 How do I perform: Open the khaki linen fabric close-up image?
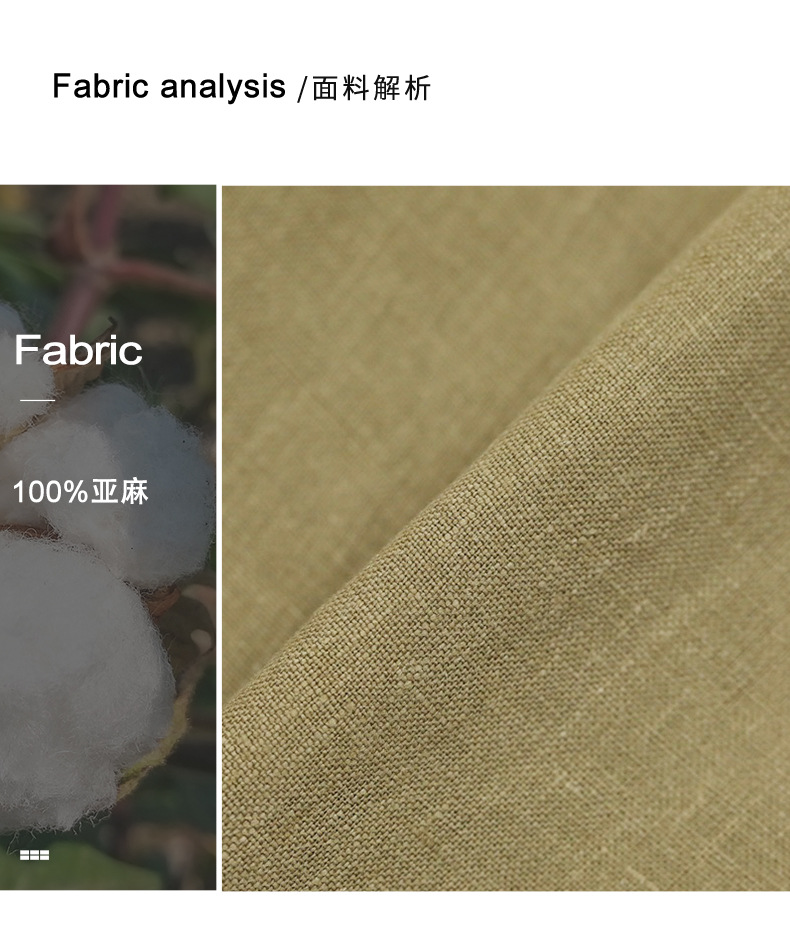[506, 538]
